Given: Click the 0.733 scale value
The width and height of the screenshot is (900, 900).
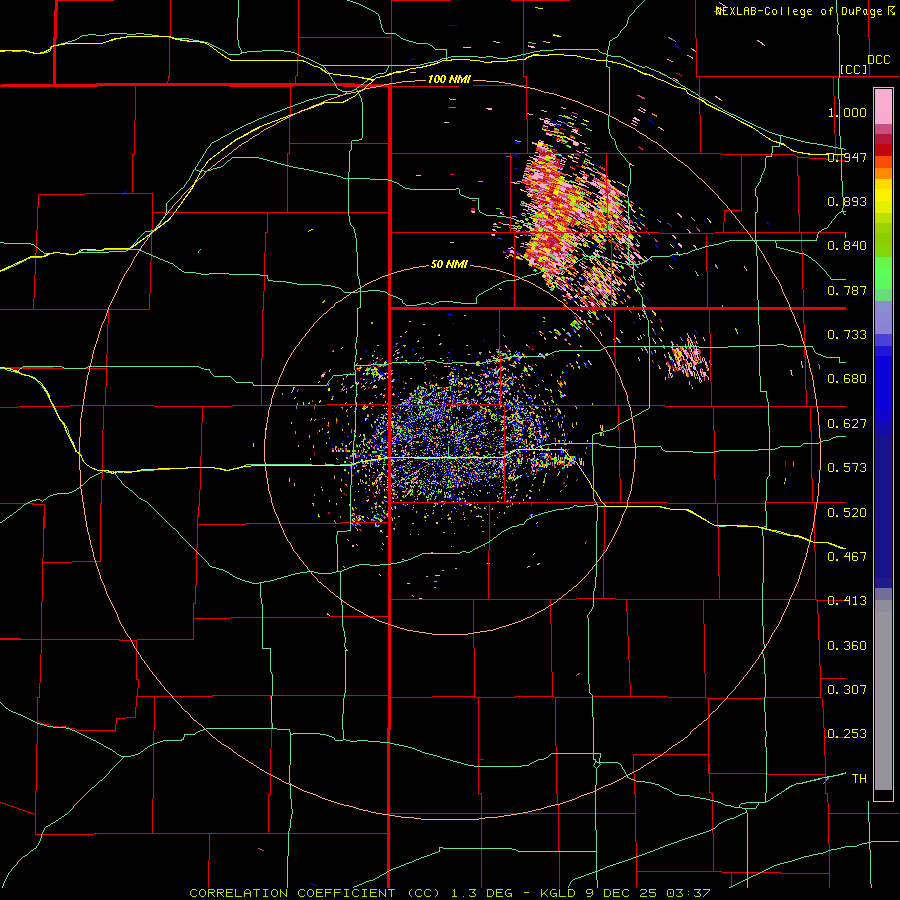Looking at the screenshot, I should tap(847, 335).
